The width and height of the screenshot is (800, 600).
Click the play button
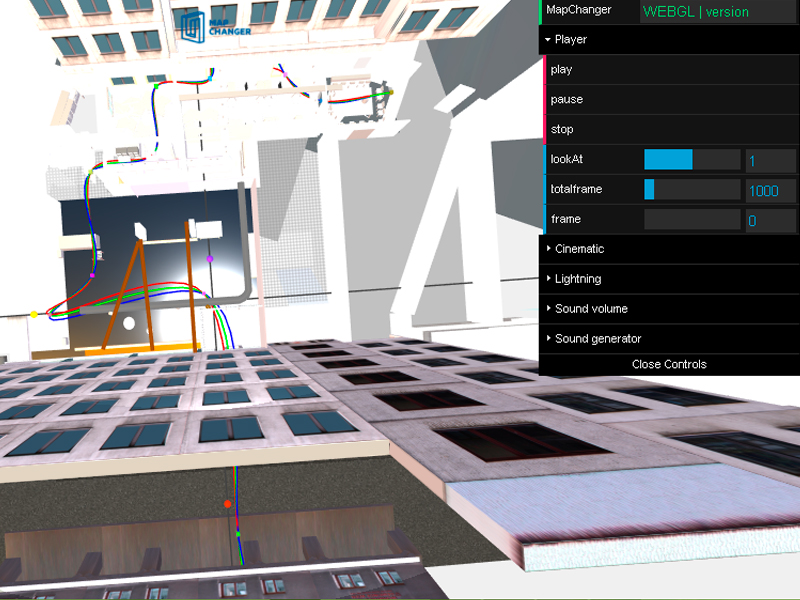671,69
